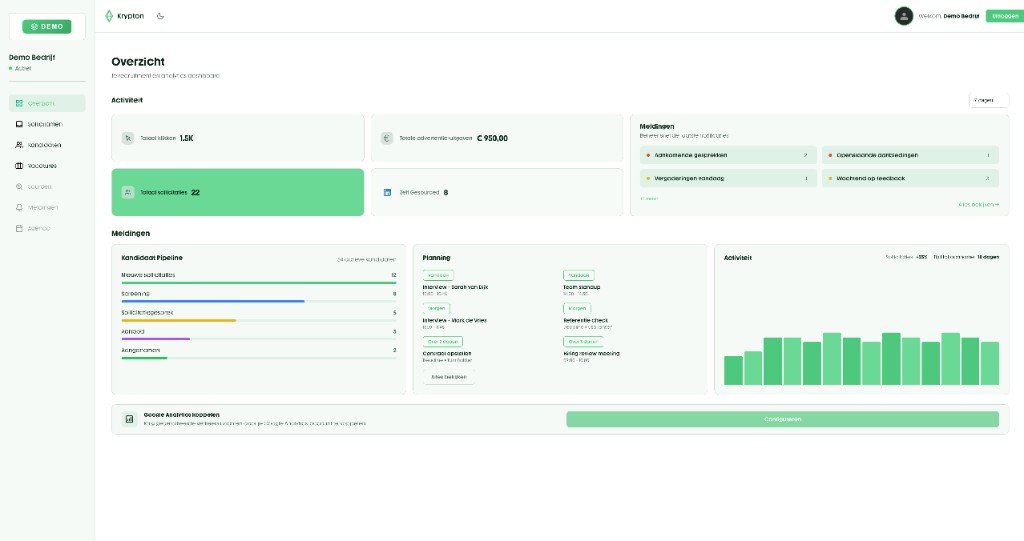Open the Agenda label in the sidebar
This screenshot has height=541, width=1024.
[39, 229]
